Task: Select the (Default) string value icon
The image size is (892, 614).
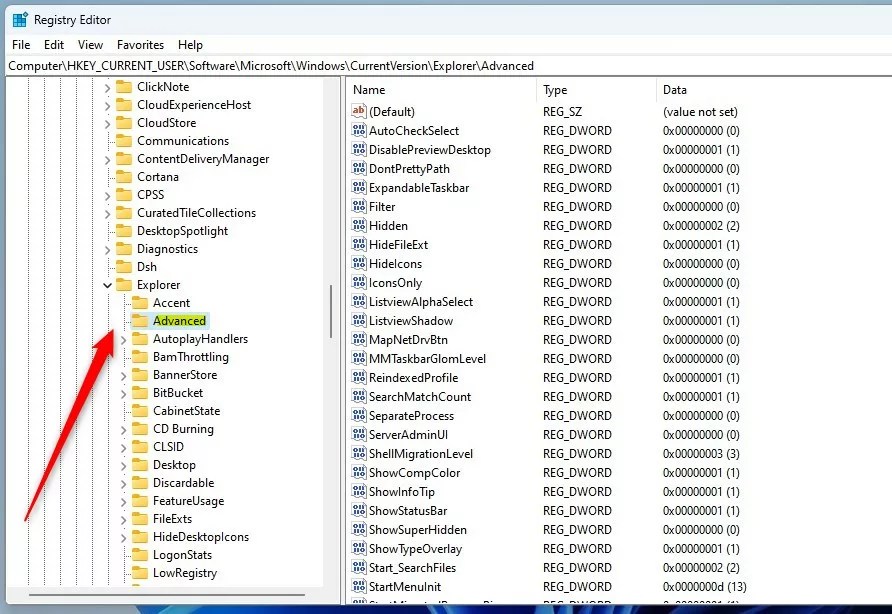Action: [358, 111]
